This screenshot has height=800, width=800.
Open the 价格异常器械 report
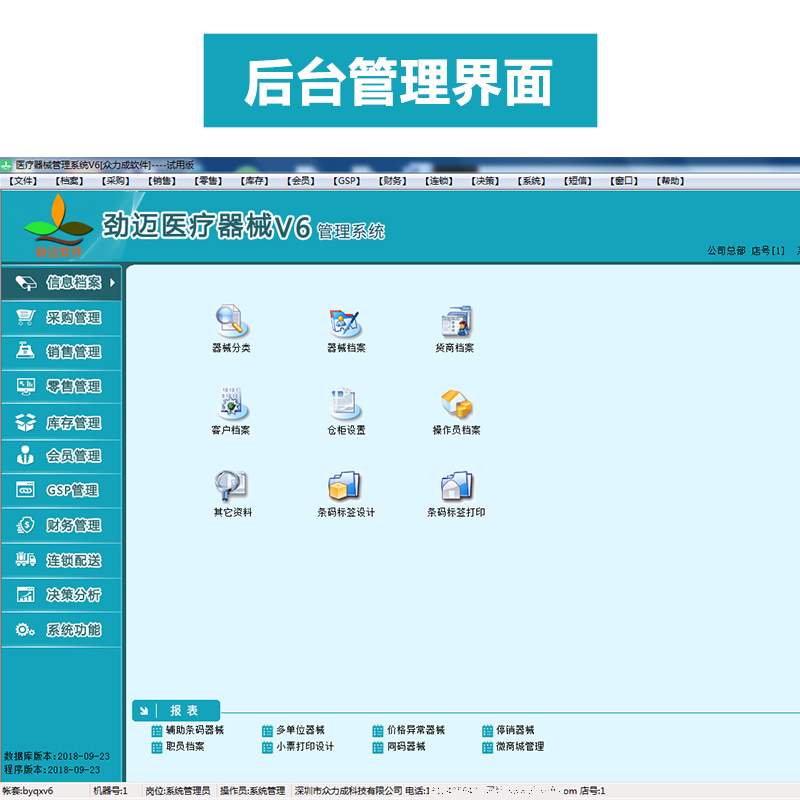[409, 730]
